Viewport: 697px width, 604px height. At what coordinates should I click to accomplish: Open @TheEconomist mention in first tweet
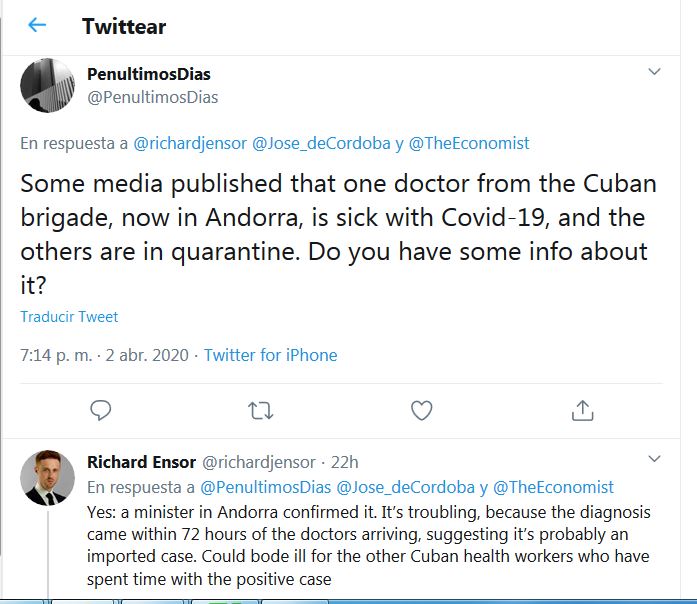point(469,143)
